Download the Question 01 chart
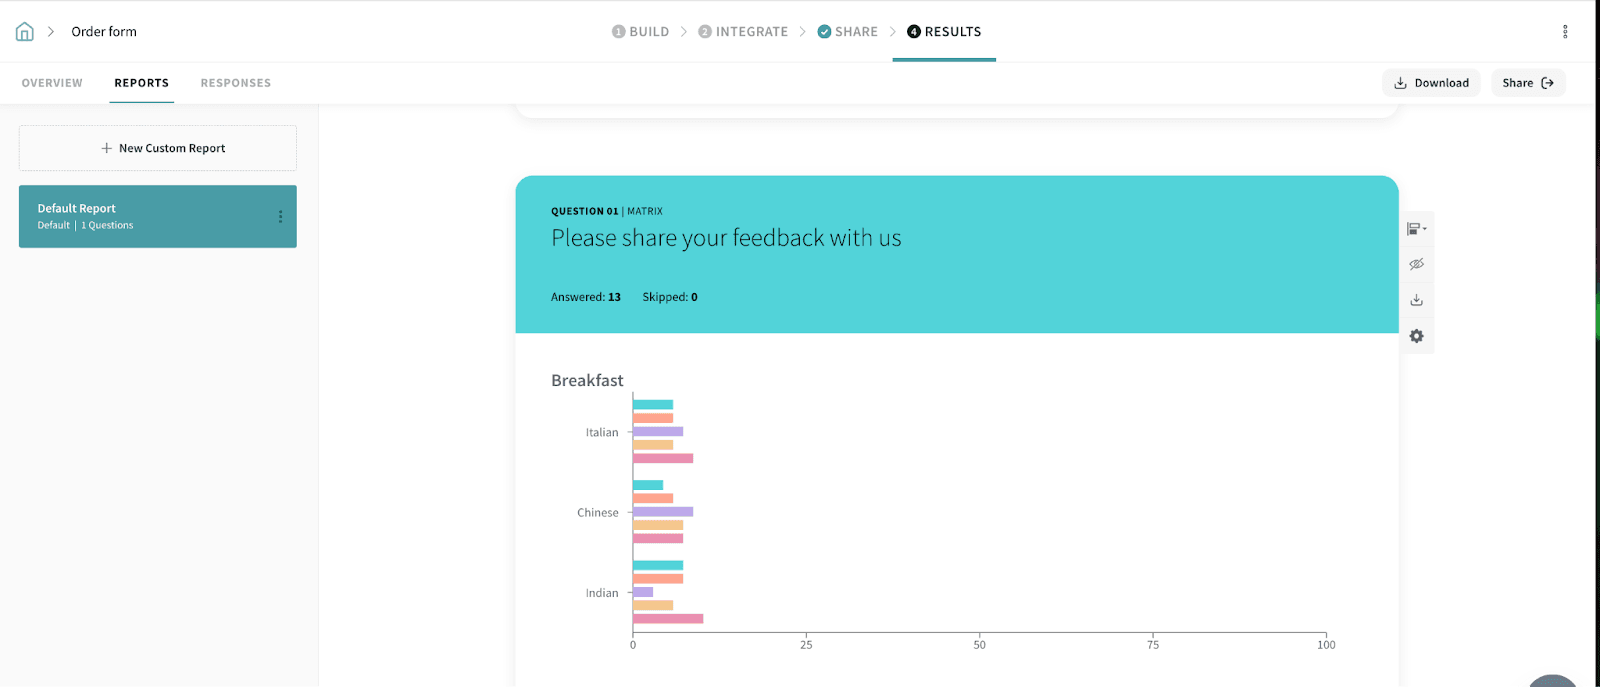 pyautogui.click(x=1416, y=300)
